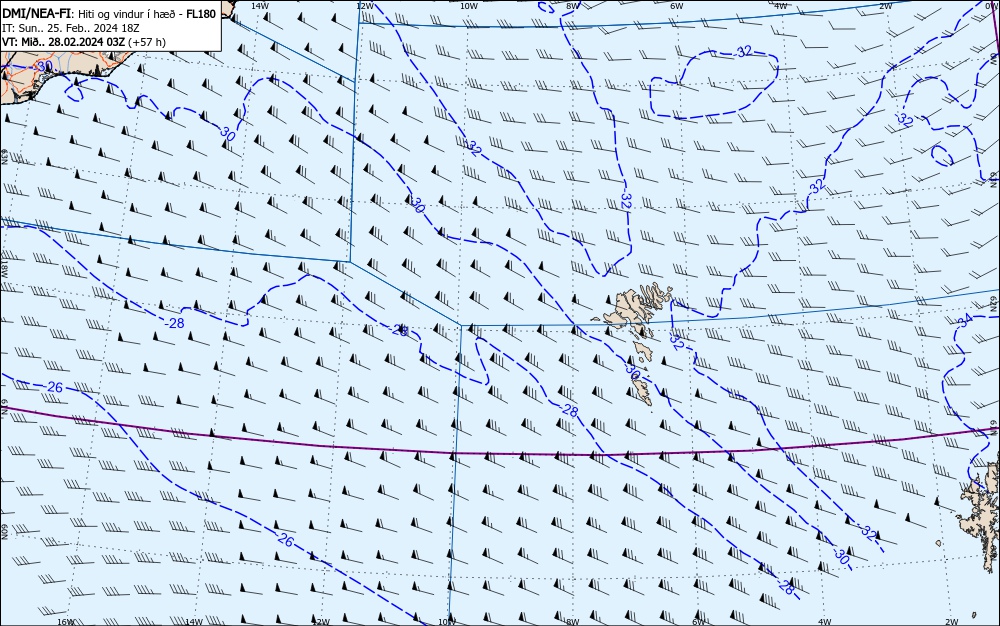
Task: Click the '60N' latitude label on the left edge
Action: tap(4, 532)
